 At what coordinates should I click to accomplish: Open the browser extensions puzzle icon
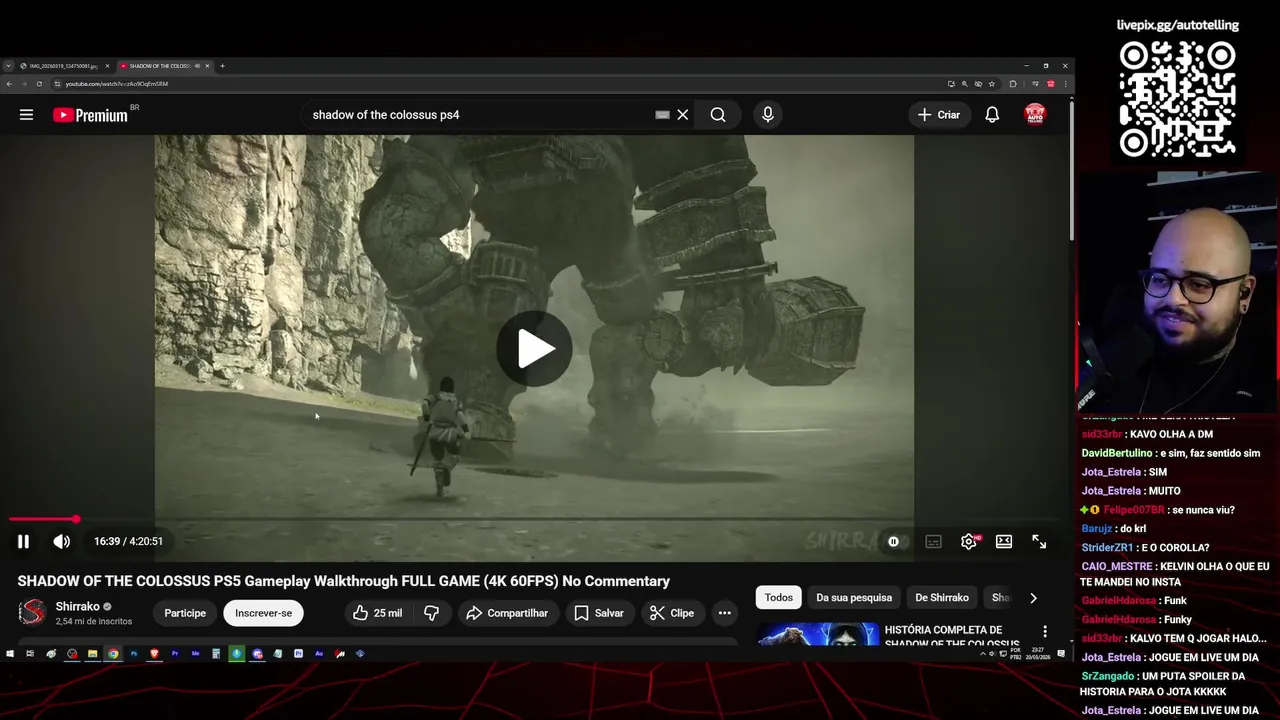1013,84
